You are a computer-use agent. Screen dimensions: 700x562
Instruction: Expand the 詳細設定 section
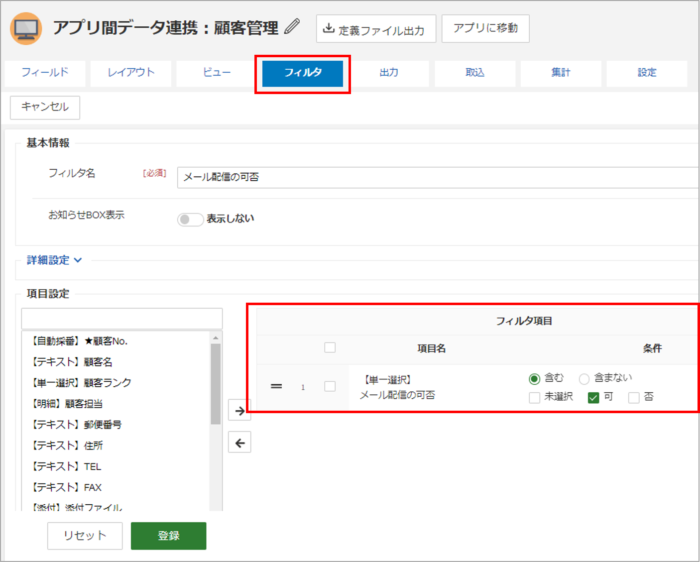(54, 260)
